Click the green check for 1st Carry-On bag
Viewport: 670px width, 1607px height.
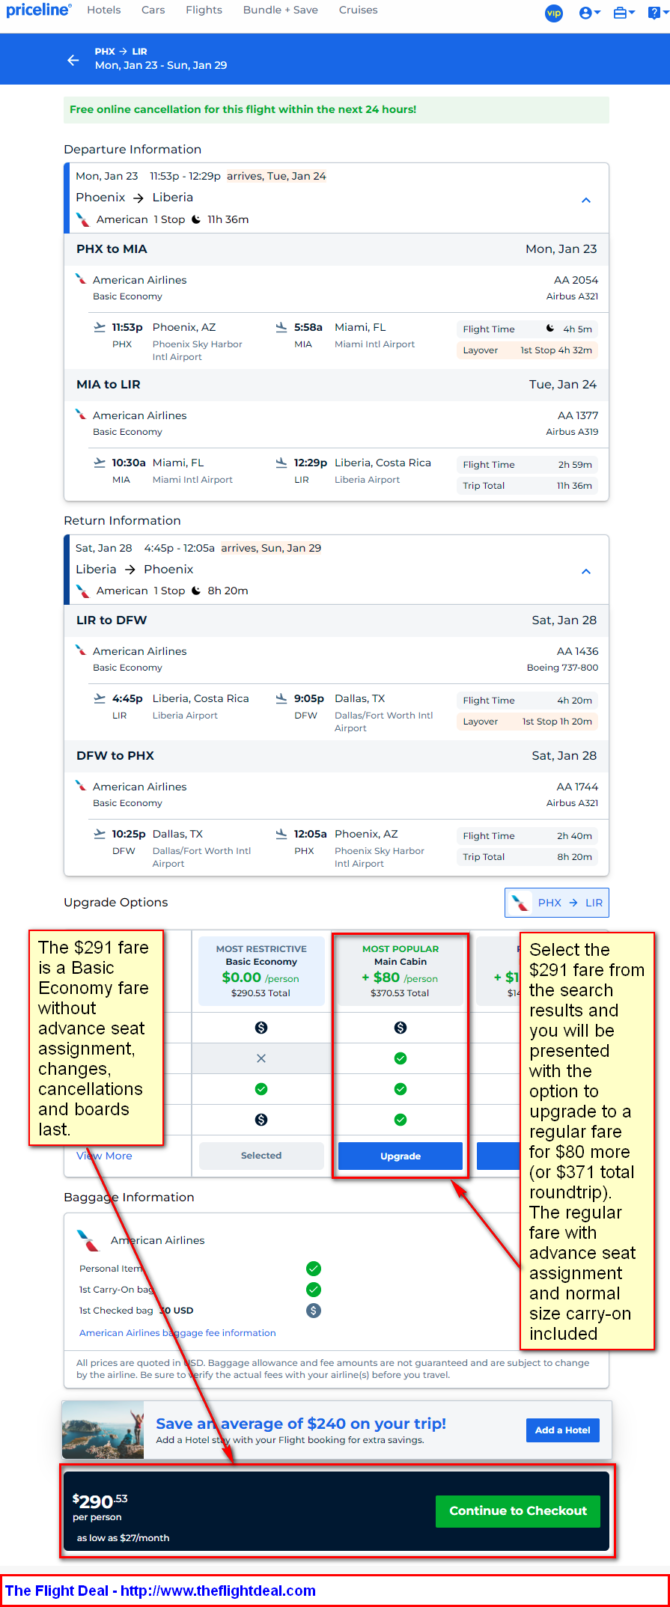[x=313, y=1289]
